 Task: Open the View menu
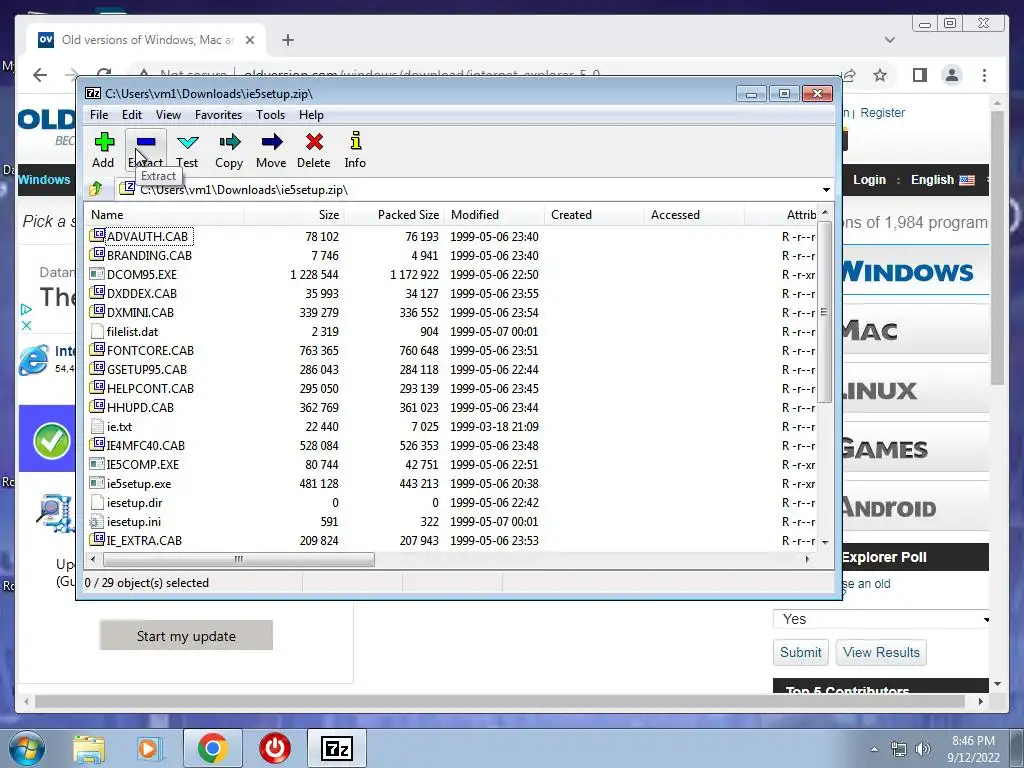coord(168,115)
